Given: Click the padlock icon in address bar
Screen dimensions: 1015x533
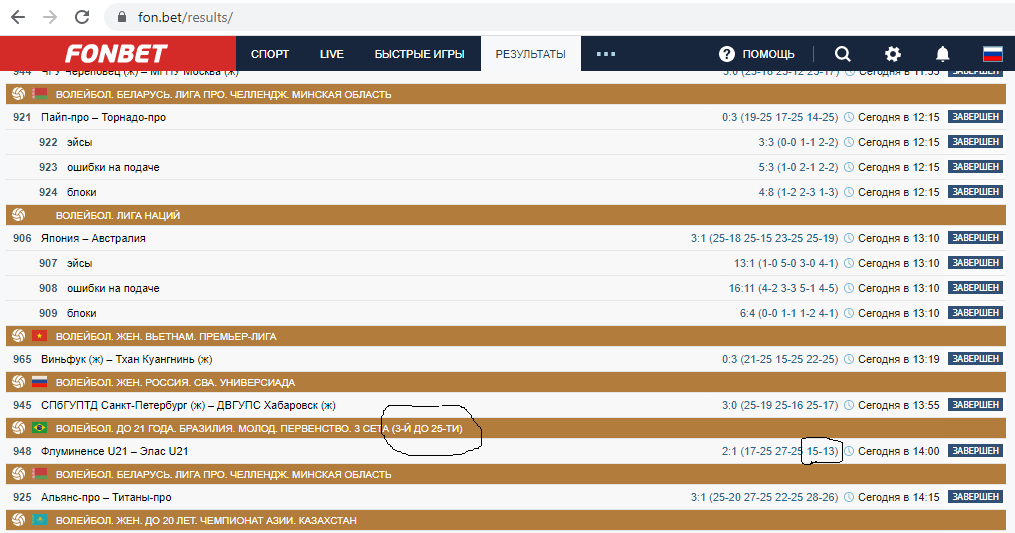Looking at the screenshot, I should (x=122, y=17).
